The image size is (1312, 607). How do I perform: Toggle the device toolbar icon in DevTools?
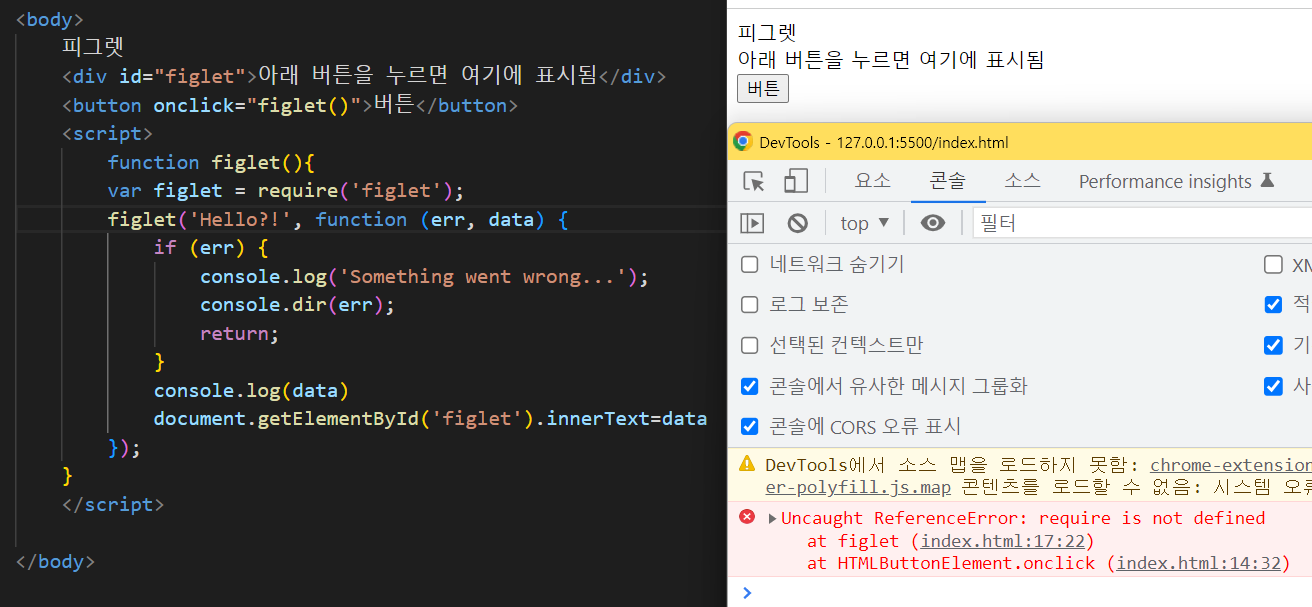796,181
